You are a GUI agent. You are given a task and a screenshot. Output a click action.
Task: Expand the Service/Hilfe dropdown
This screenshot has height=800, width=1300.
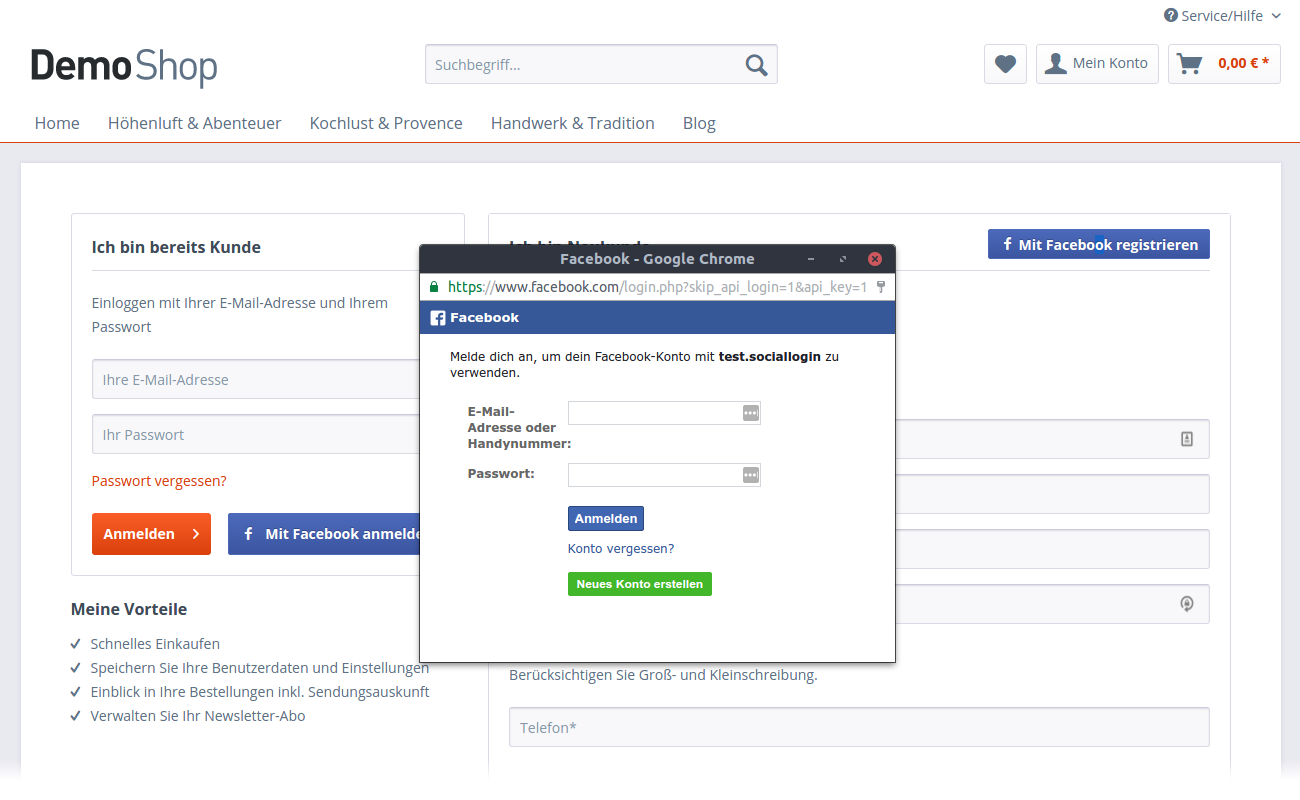point(1276,16)
